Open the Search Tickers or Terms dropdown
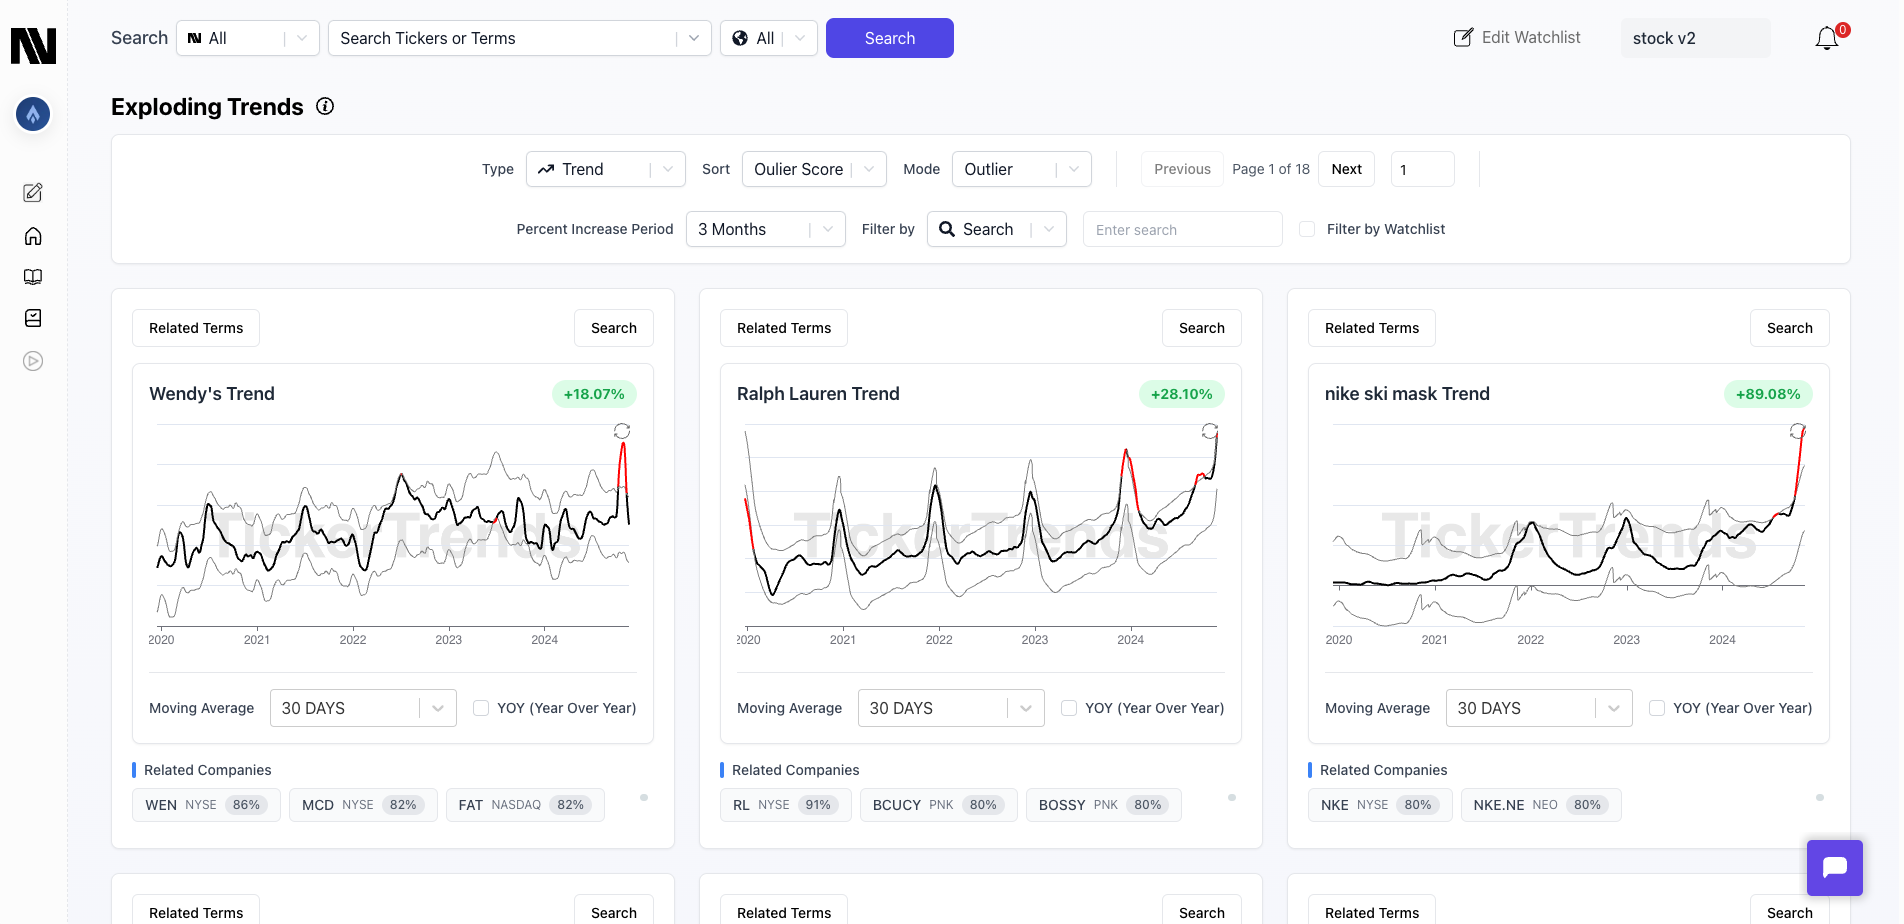 tap(520, 38)
